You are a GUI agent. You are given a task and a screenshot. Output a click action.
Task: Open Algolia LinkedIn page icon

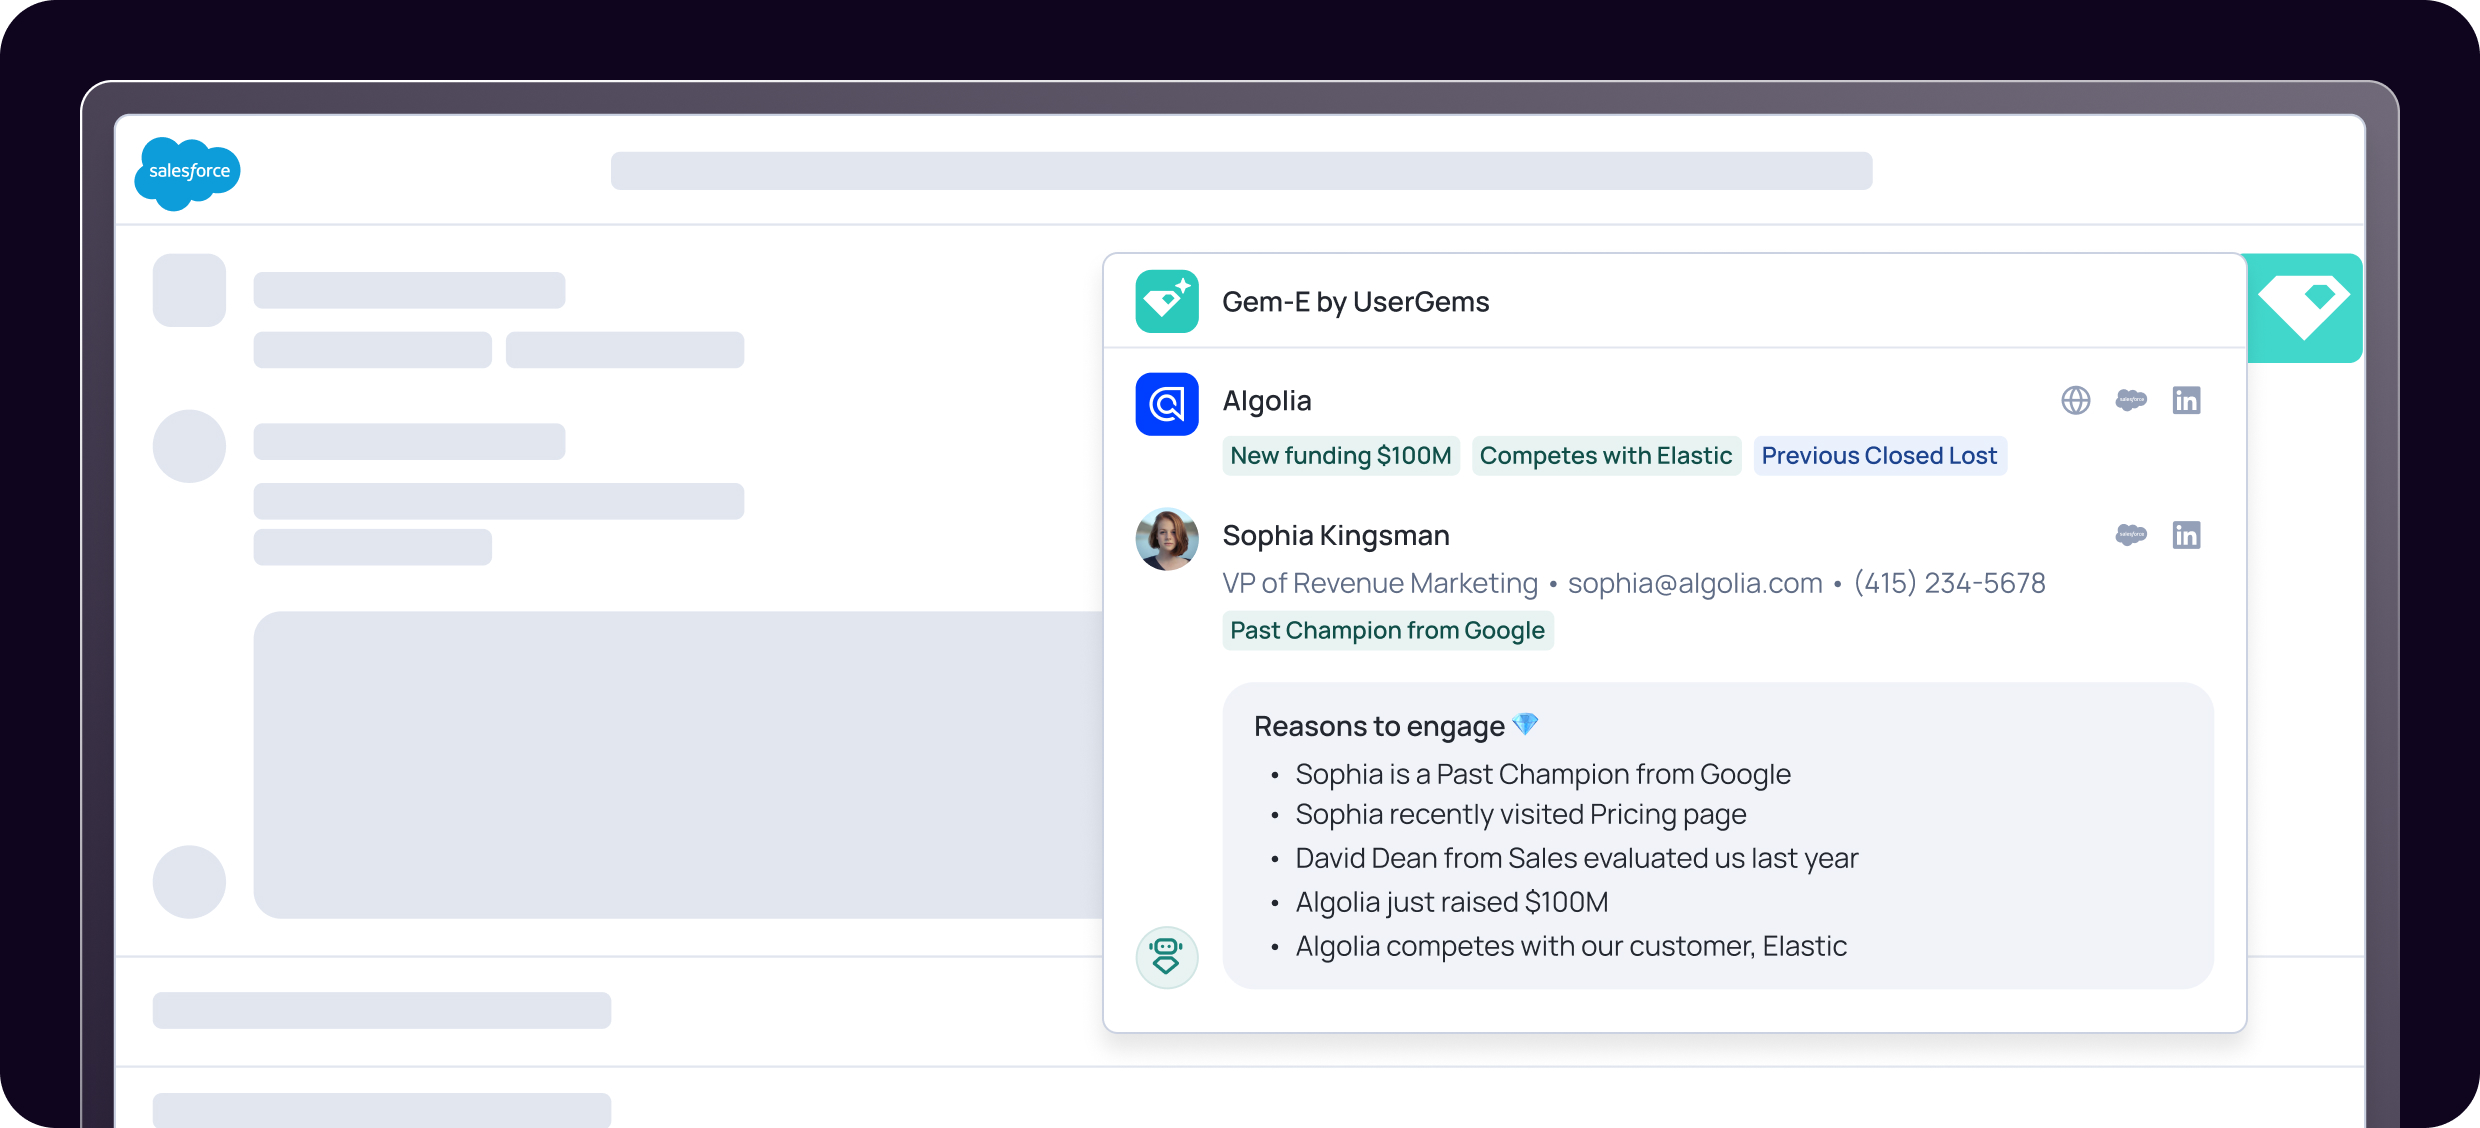pos(2186,400)
